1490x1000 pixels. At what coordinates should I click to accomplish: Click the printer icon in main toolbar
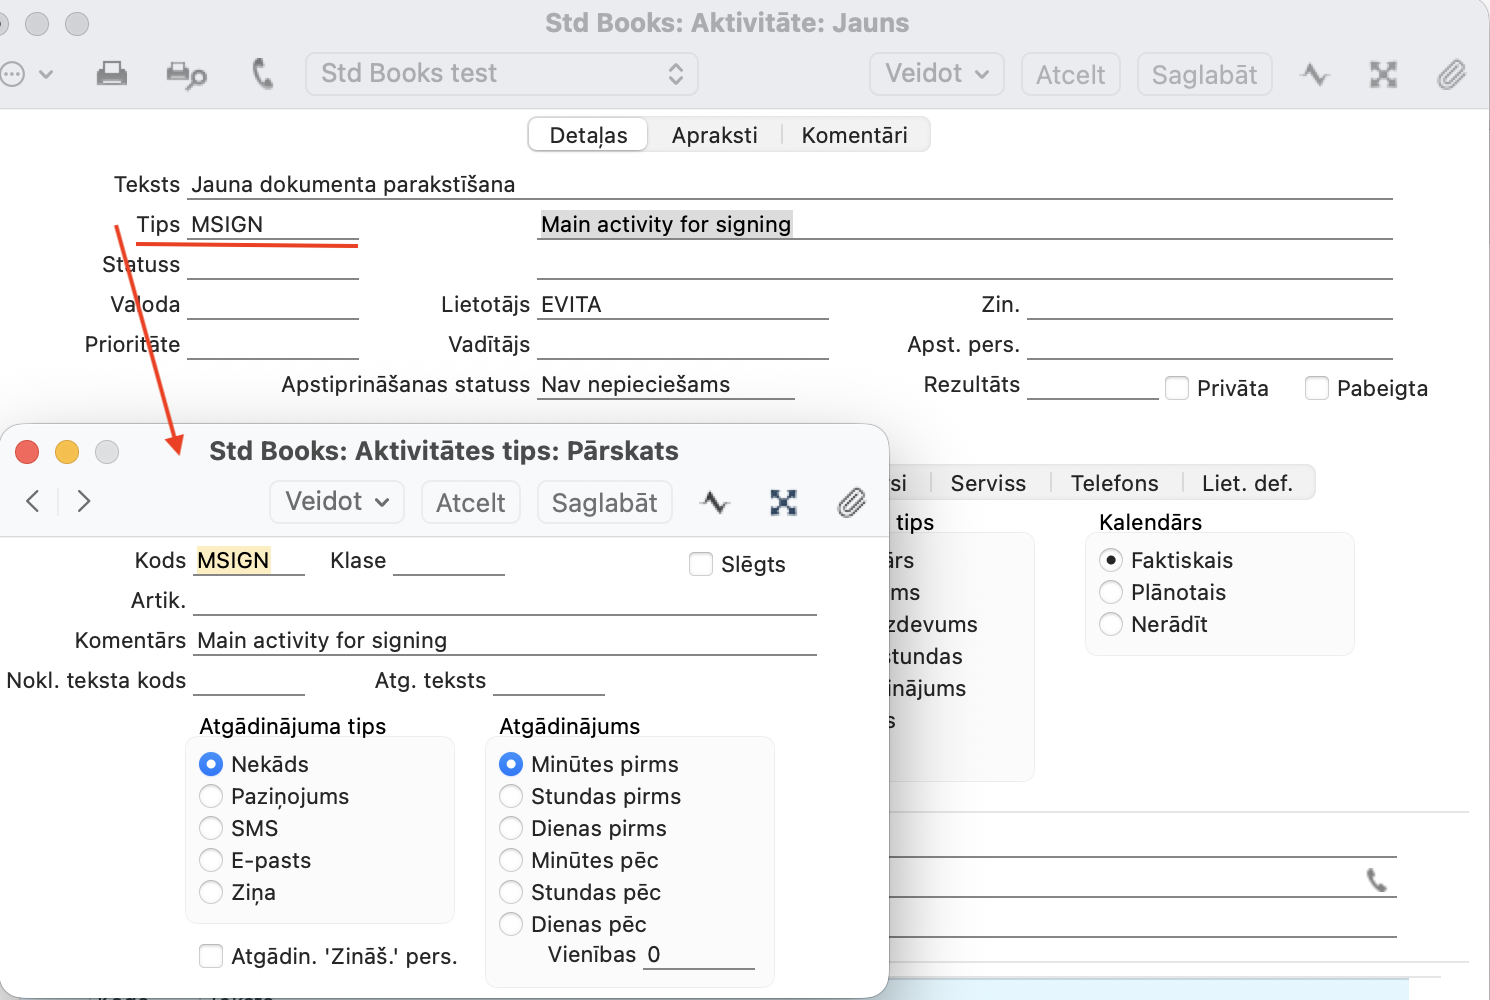(111, 74)
